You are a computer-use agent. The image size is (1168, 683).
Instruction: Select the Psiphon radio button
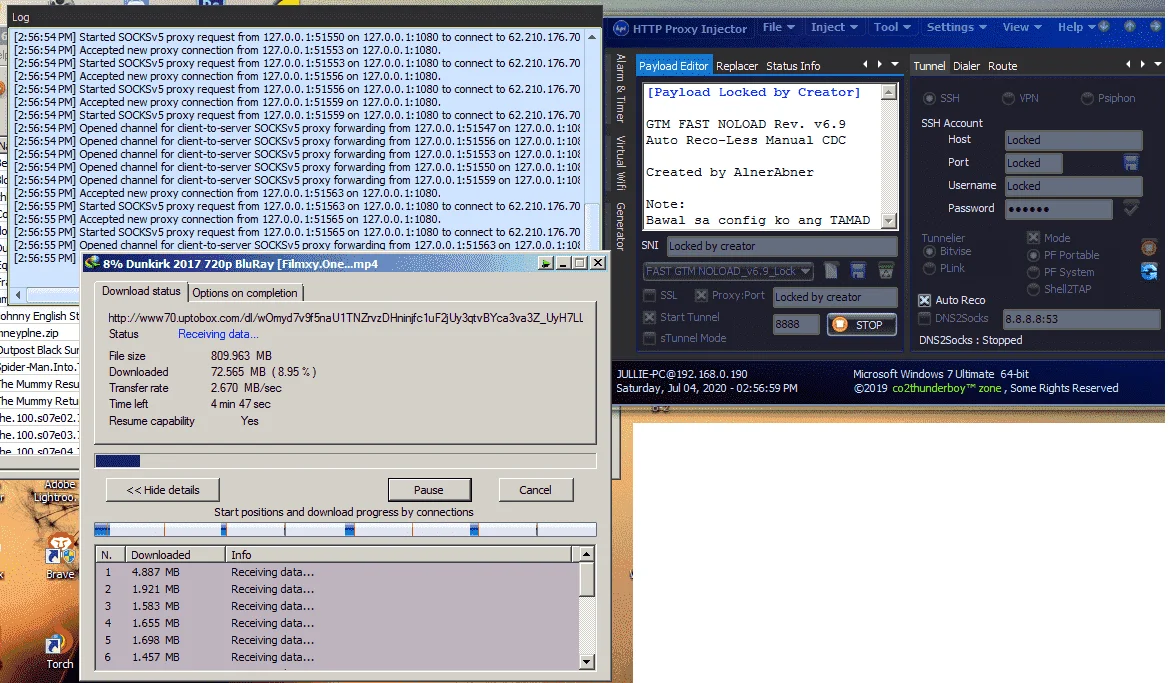(1087, 98)
